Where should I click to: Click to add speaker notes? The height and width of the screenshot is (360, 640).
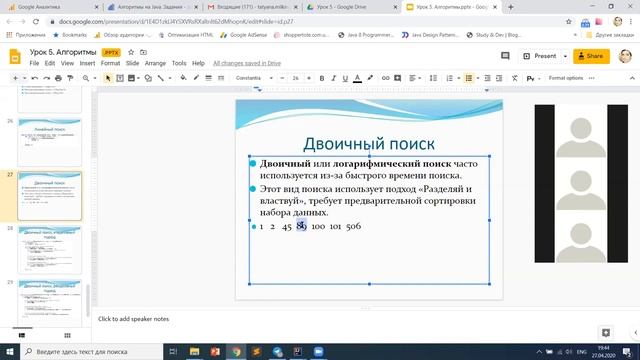point(133,319)
